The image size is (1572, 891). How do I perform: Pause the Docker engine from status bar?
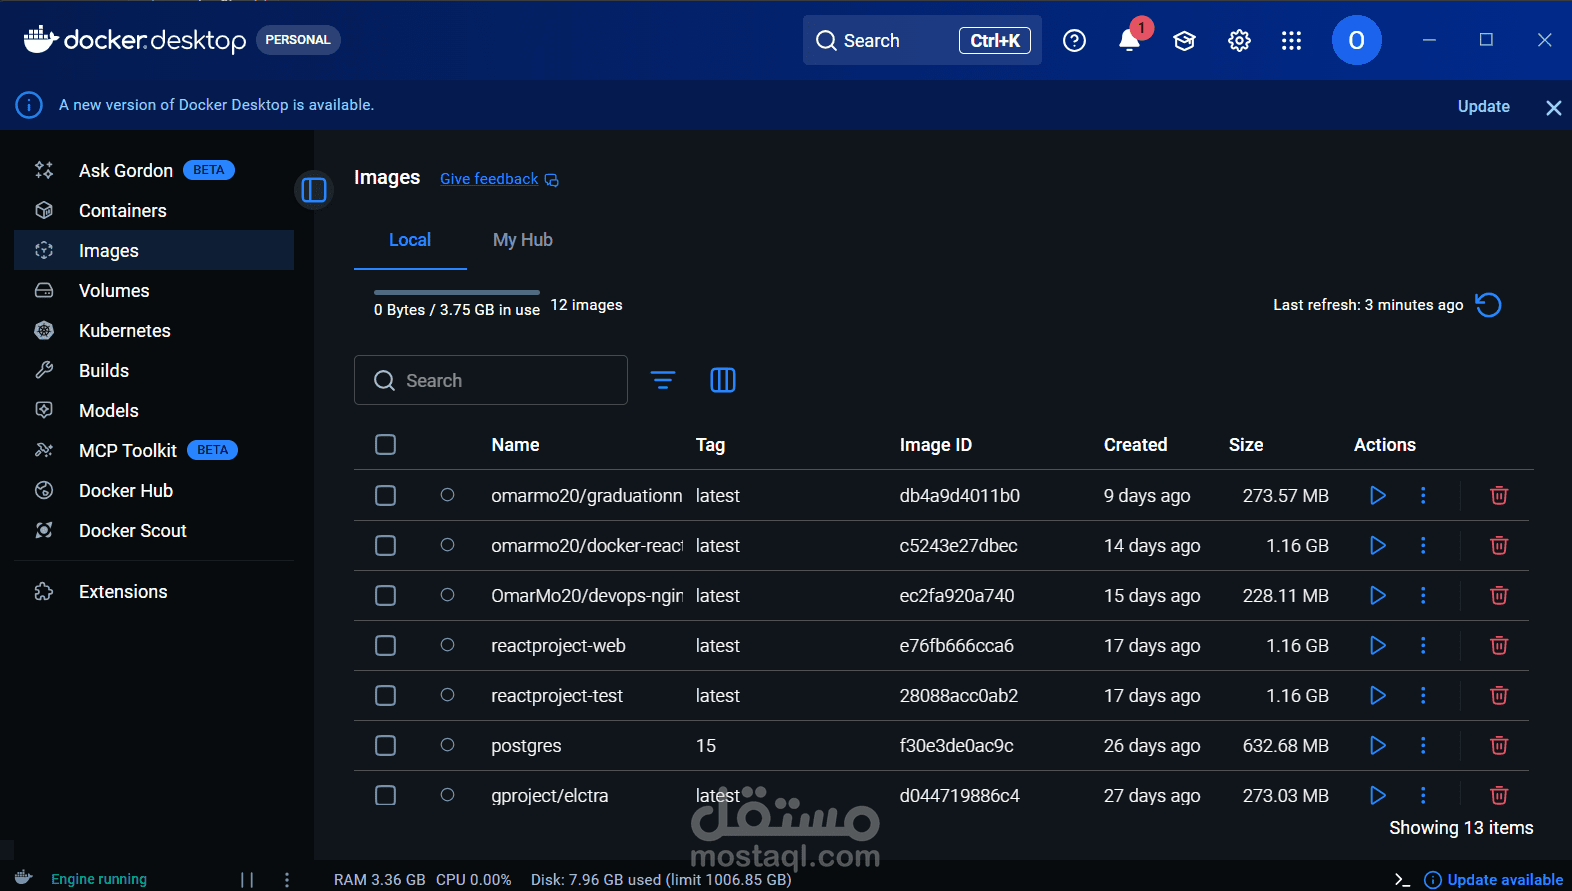point(247,880)
